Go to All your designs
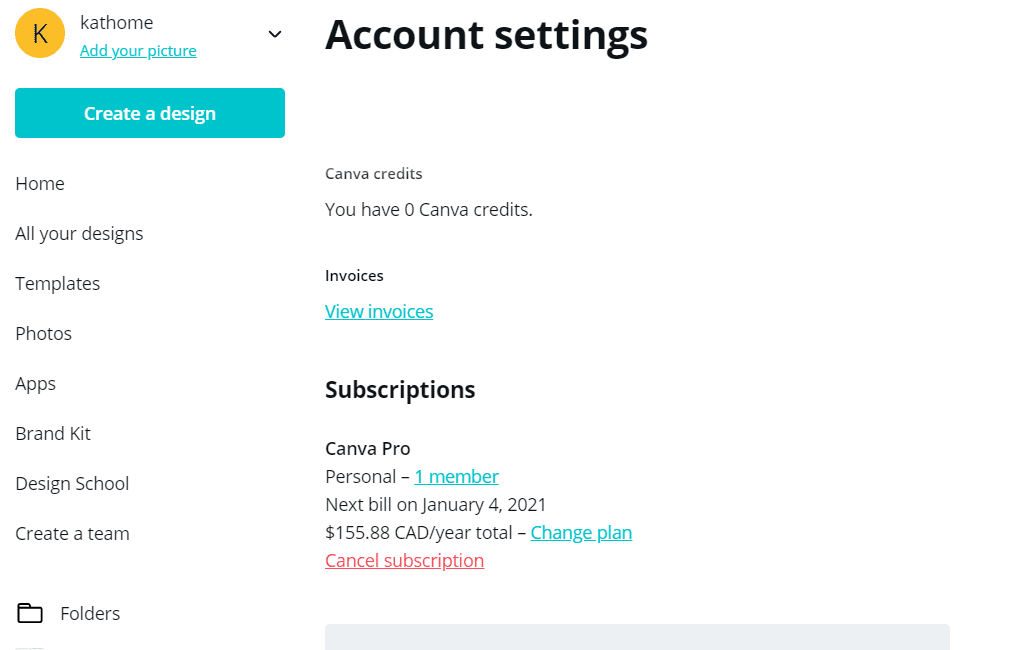Viewport: 1011px width, 650px height. click(x=79, y=233)
